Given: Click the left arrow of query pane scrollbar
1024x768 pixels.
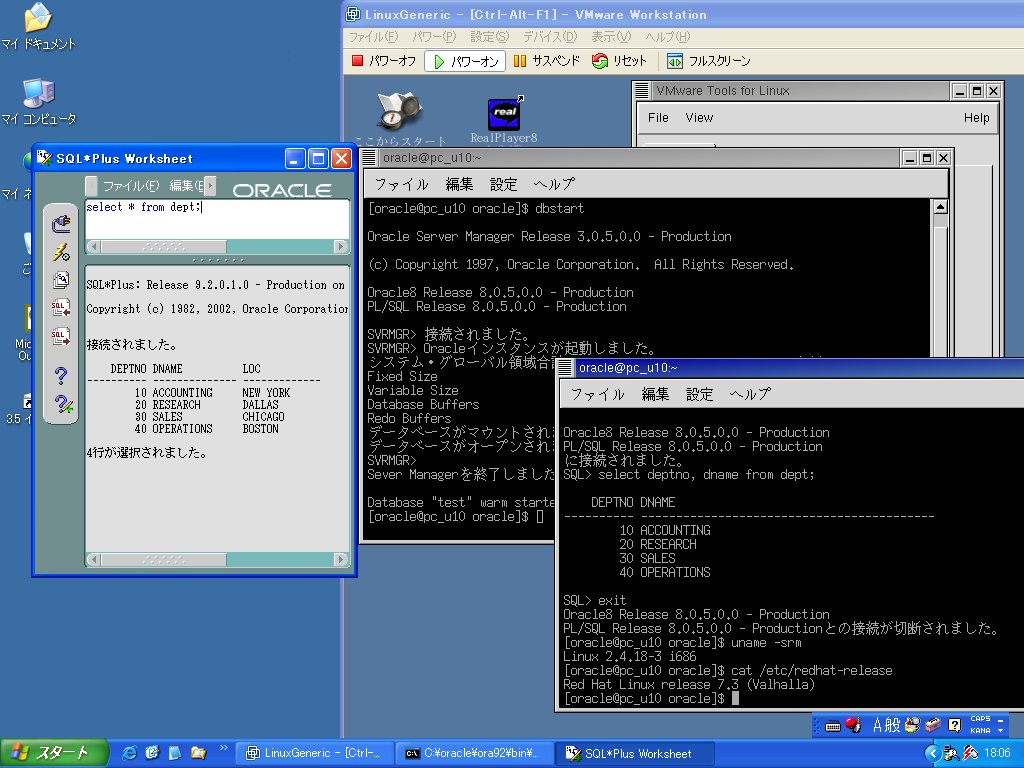Looking at the screenshot, I should [x=93, y=247].
